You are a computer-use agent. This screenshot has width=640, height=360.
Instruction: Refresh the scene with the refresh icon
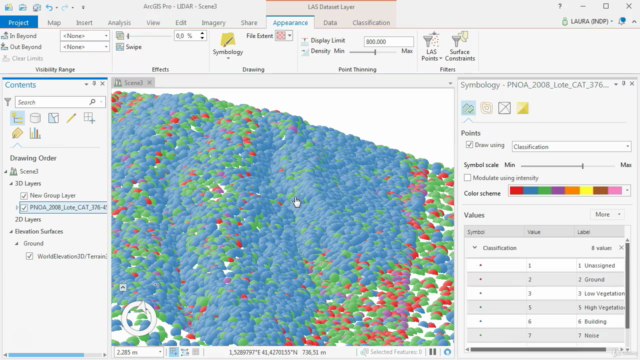pyautogui.click(x=447, y=352)
